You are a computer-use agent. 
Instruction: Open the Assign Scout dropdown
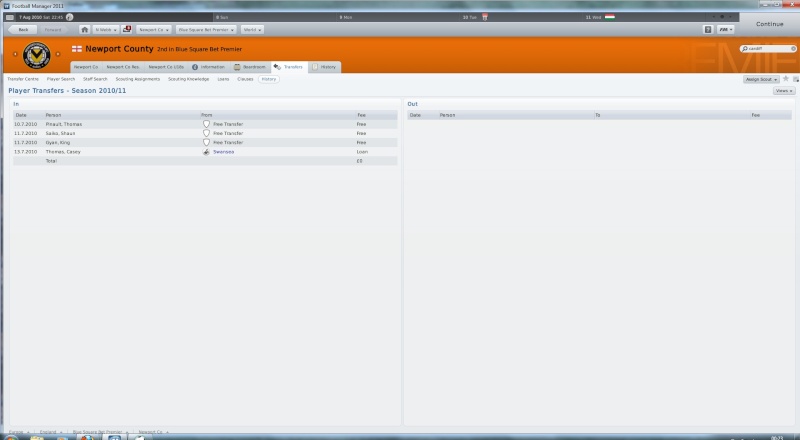(761, 79)
